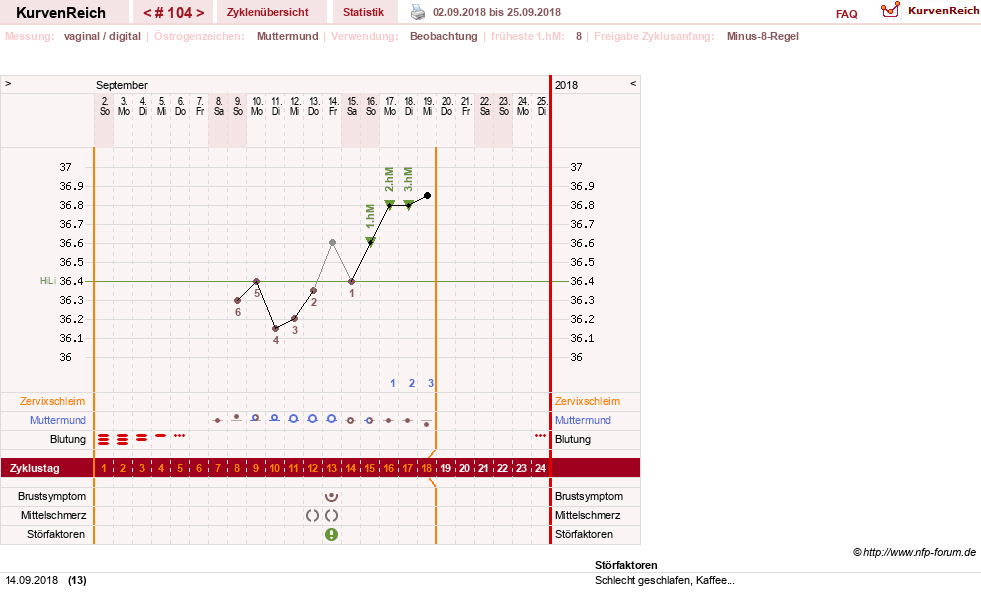Click the KurvenReich logo icon top right
The height and width of the screenshot is (604, 981).
pos(890,10)
